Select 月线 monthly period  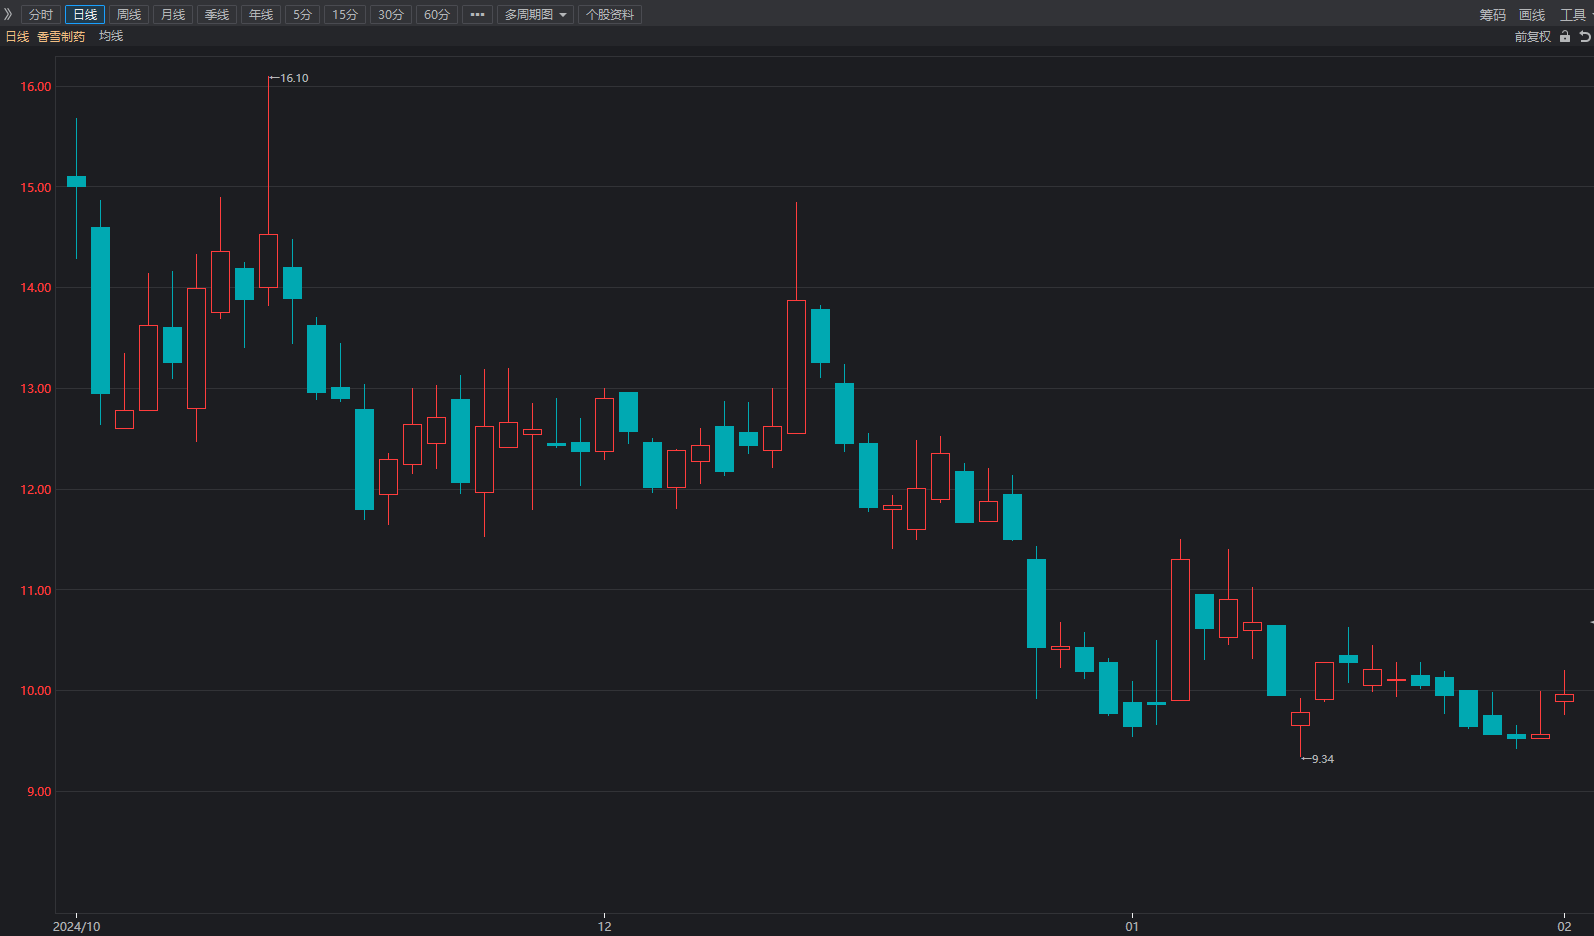pyautogui.click(x=173, y=15)
